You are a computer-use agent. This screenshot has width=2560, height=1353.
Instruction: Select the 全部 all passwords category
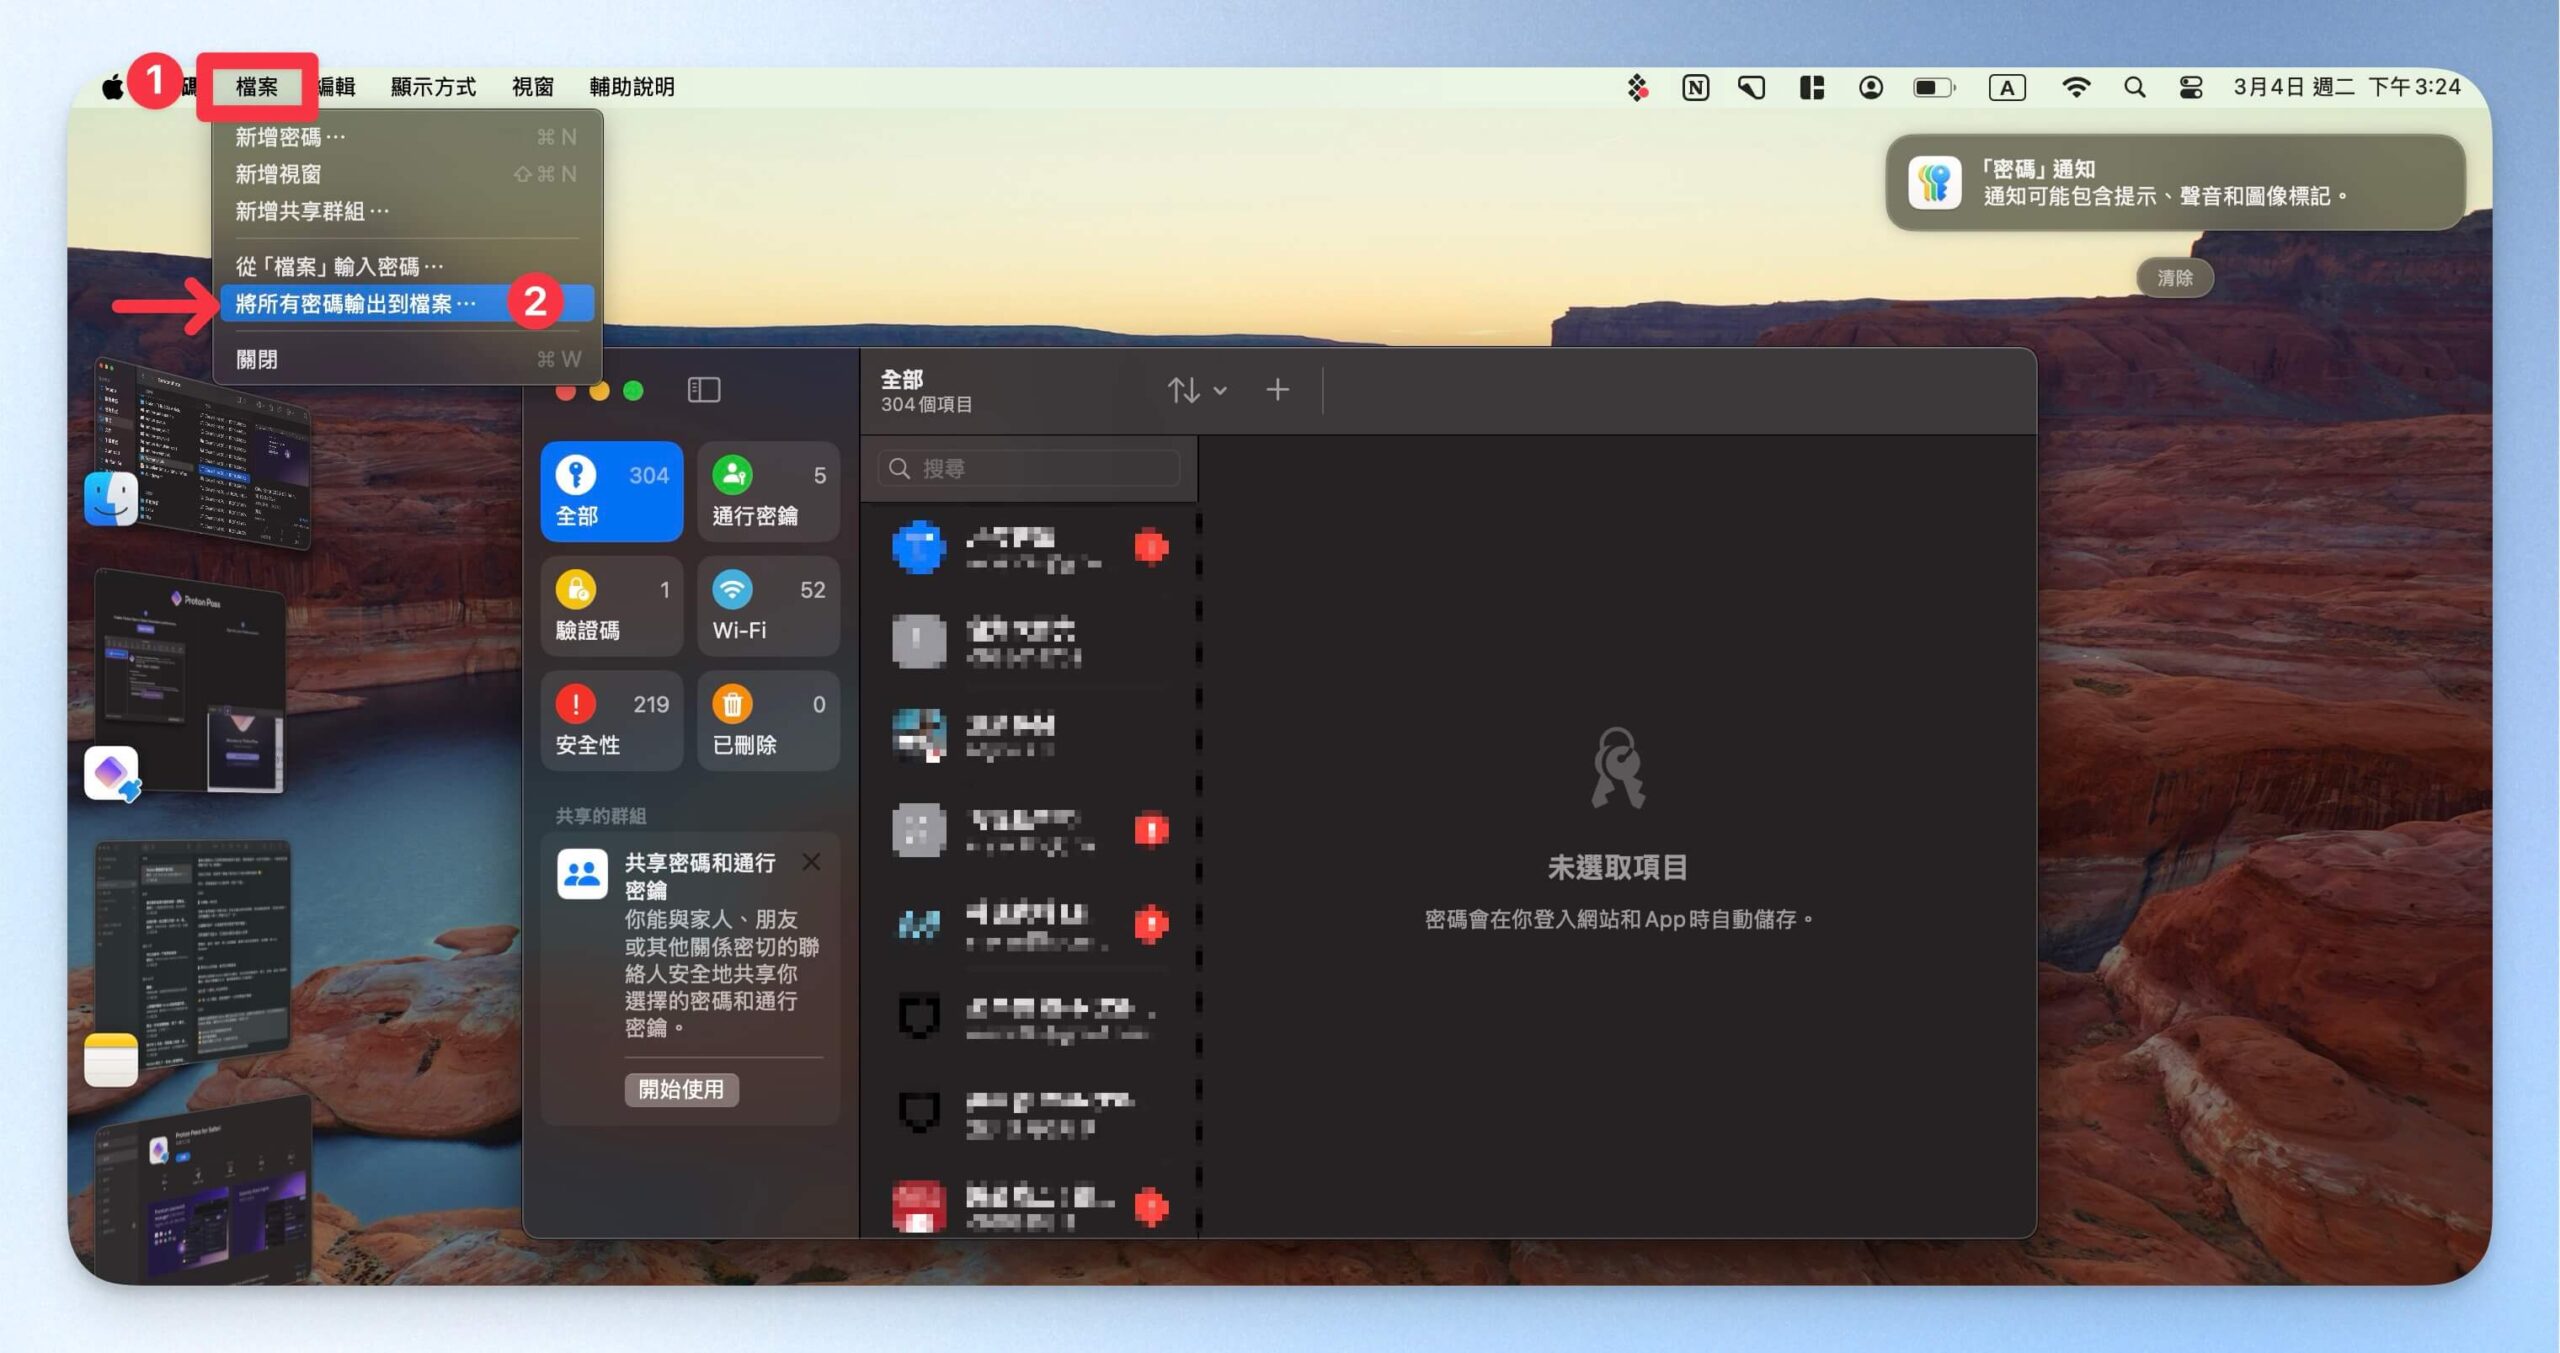point(612,491)
